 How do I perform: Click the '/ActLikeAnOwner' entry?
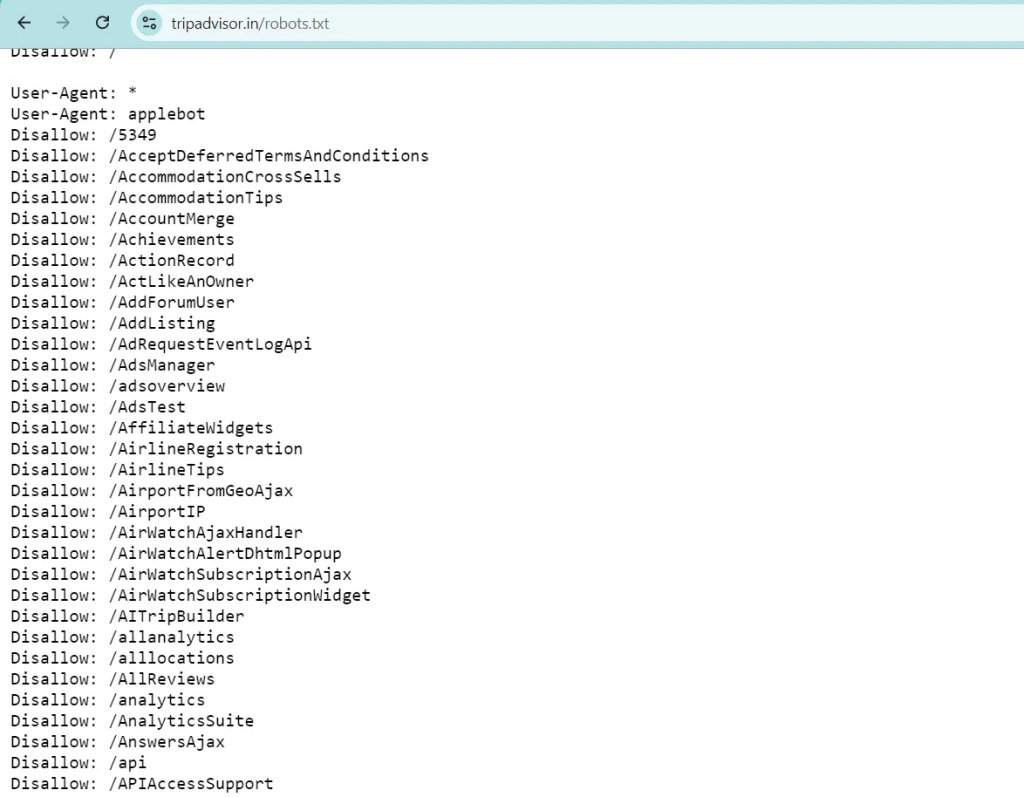(132, 281)
